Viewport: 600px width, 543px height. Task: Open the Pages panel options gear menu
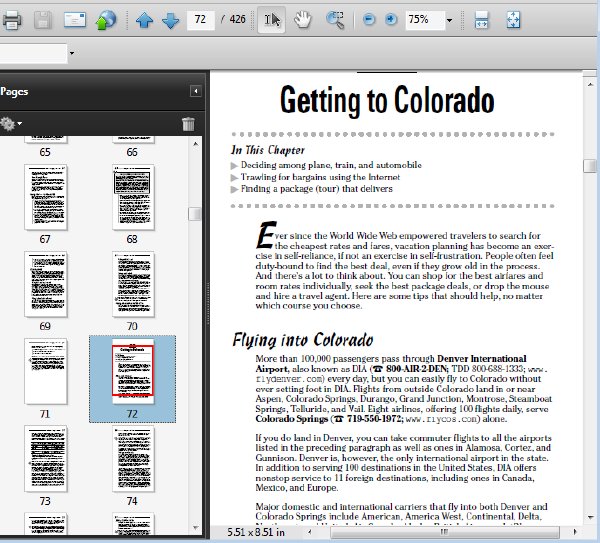click(x=11, y=124)
